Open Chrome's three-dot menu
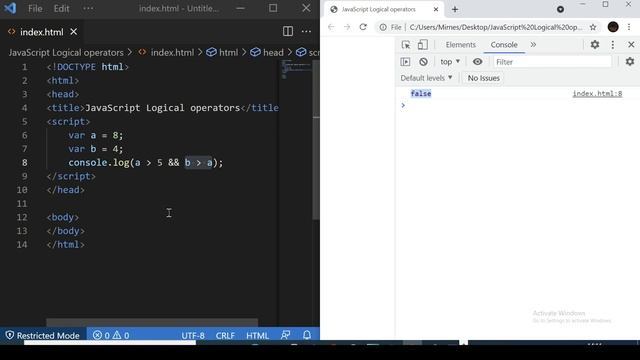This screenshot has height=360, width=640. (x=629, y=27)
